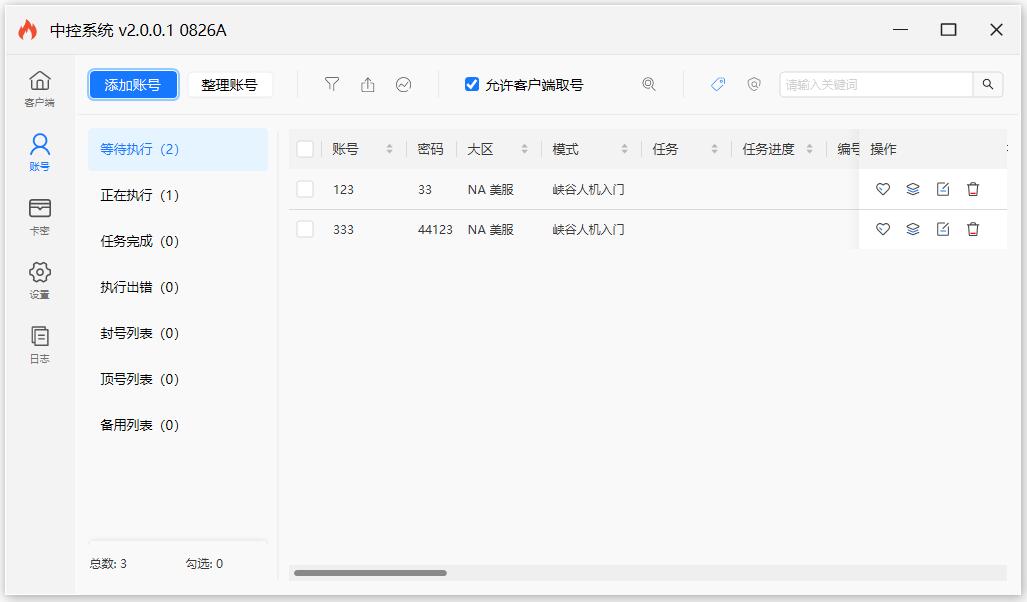
Task: Click the layers icon for account 333
Action: pyautogui.click(x=913, y=229)
